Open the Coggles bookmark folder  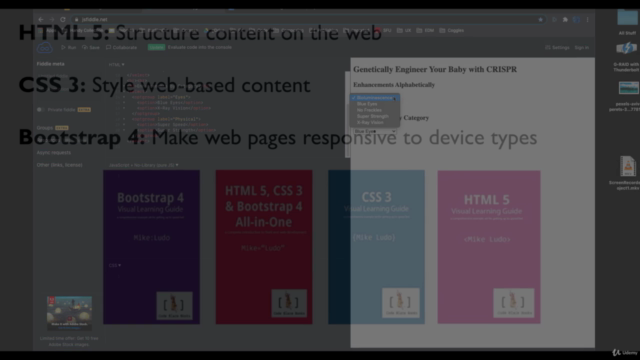[x=452, y=31]
